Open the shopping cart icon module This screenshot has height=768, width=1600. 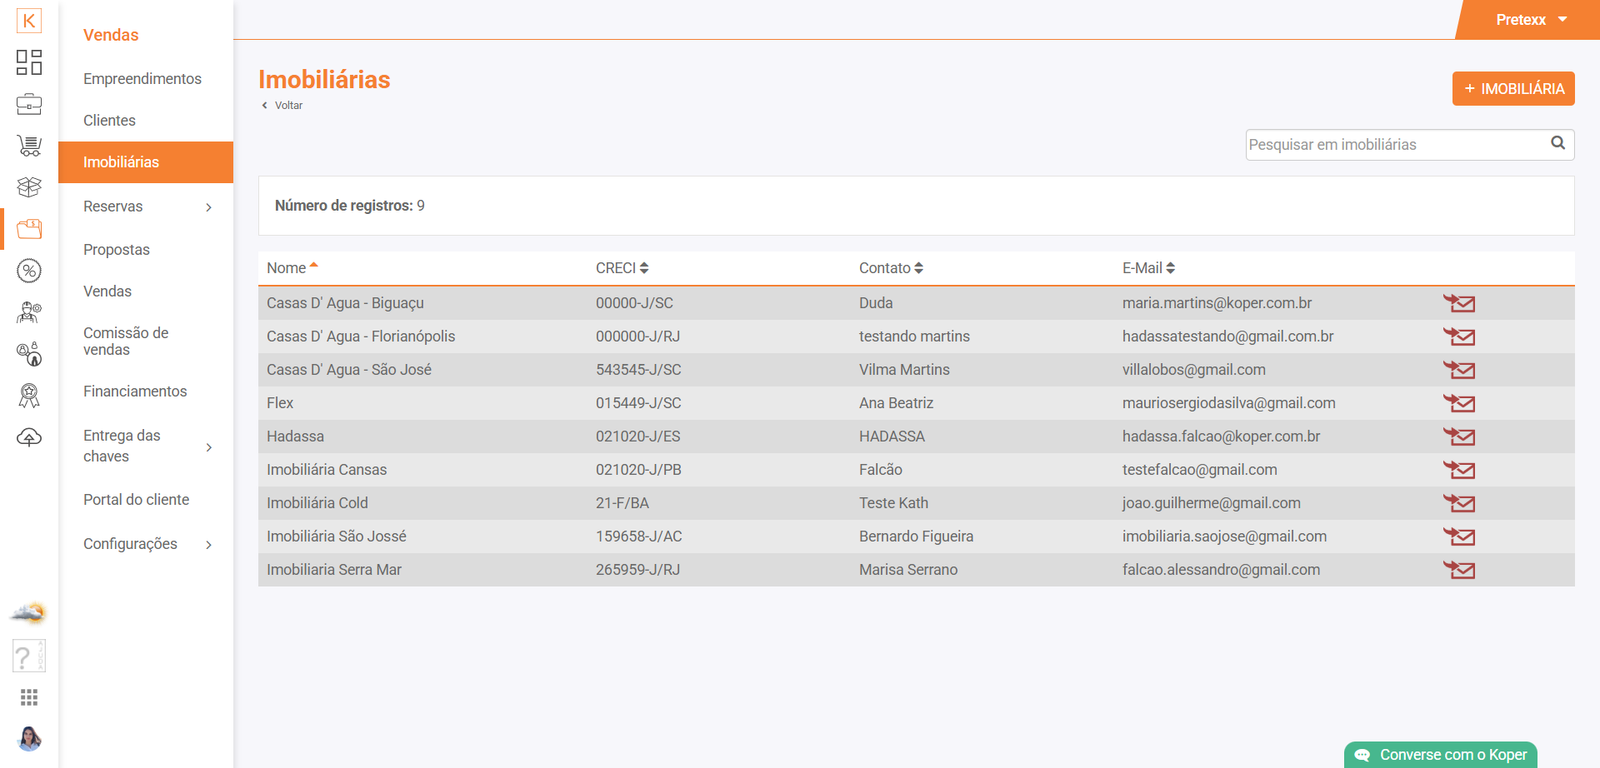(x=29, y=146)
